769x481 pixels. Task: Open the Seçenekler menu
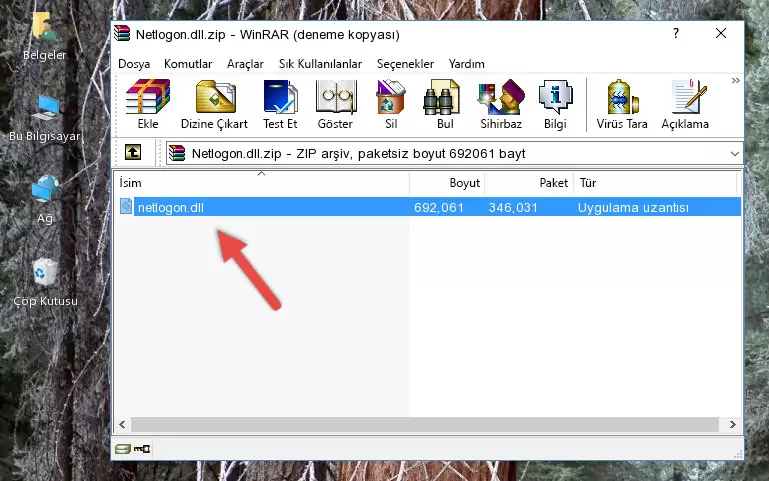pyautogui.click(x=405, y=64)
